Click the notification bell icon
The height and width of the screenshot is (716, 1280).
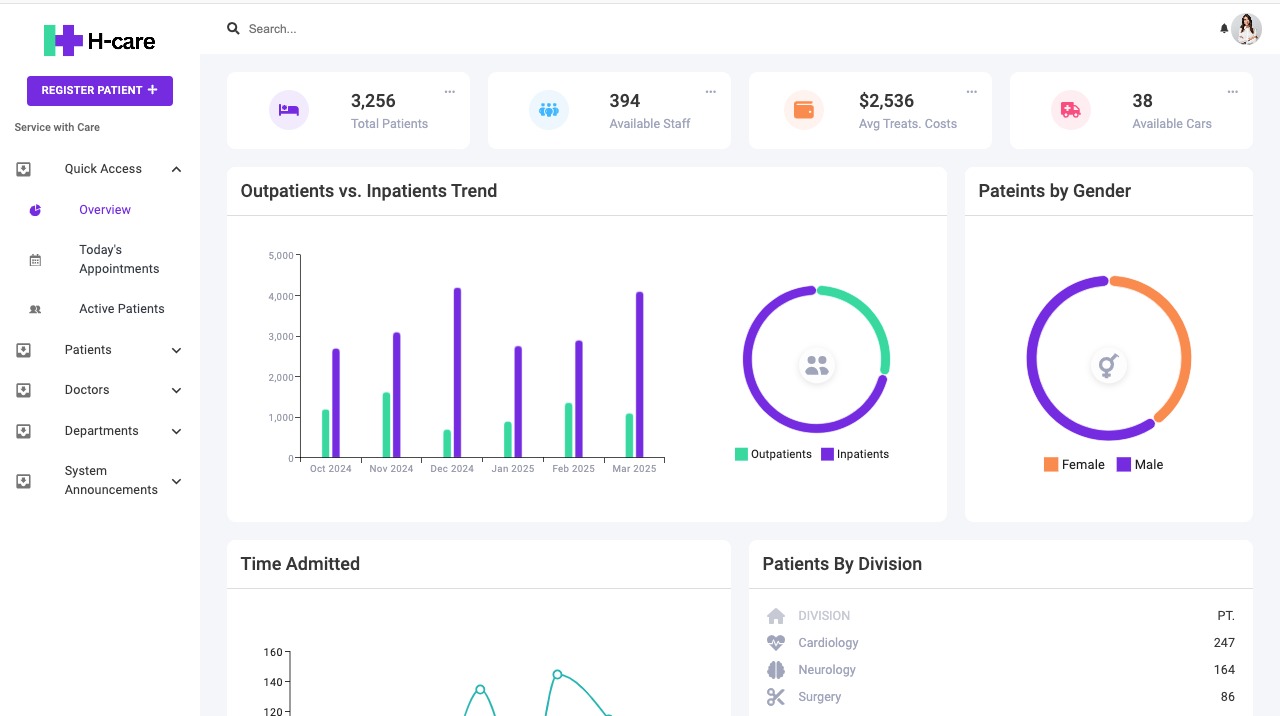click(x=1224, y=29)
